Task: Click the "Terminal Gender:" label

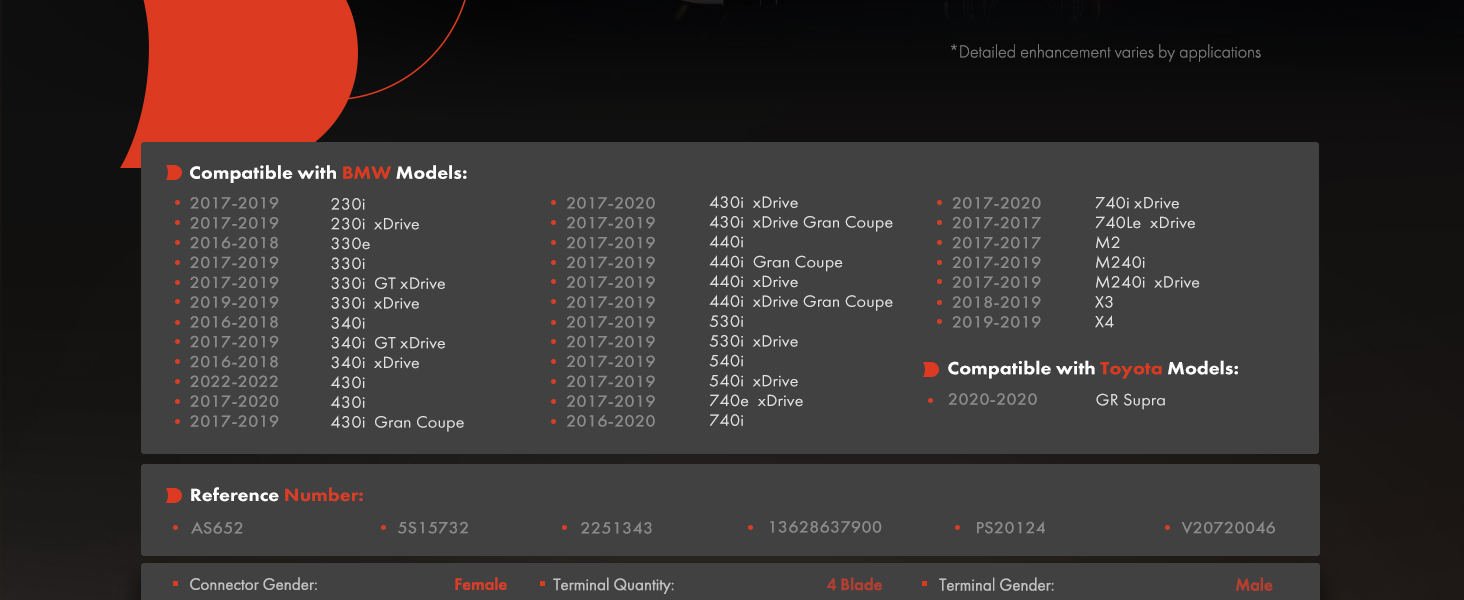Action: tap(996, 585)
